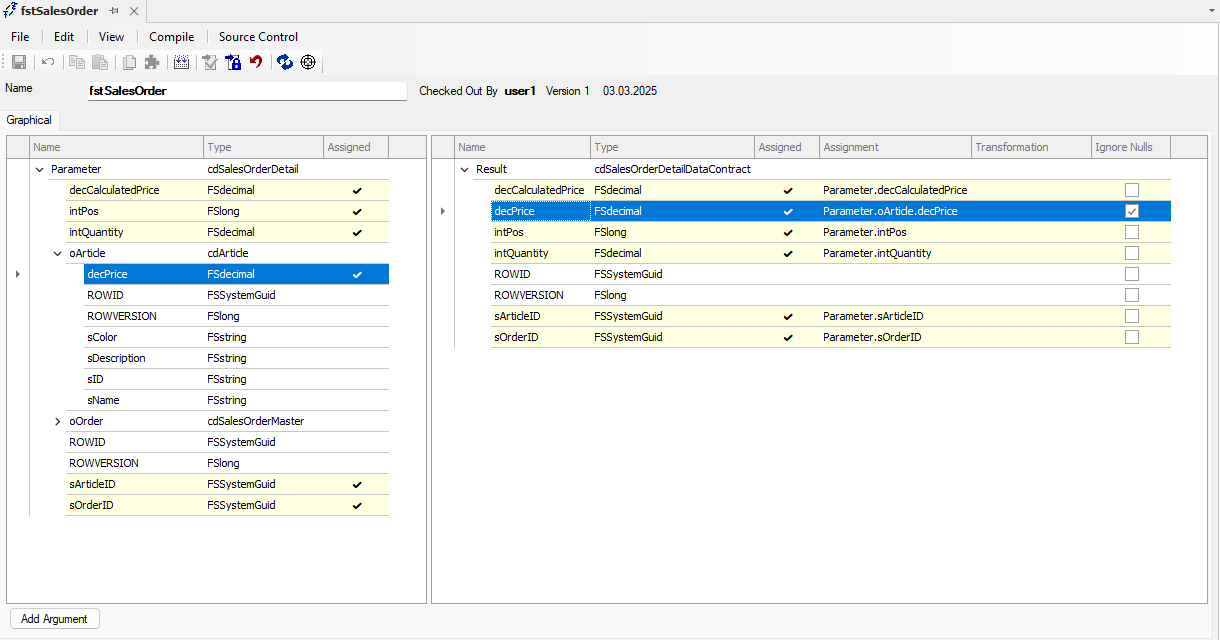Screen dimensions: 1220x640
Task: Click the user1 checked-out-by text
Action: point(520,91)
